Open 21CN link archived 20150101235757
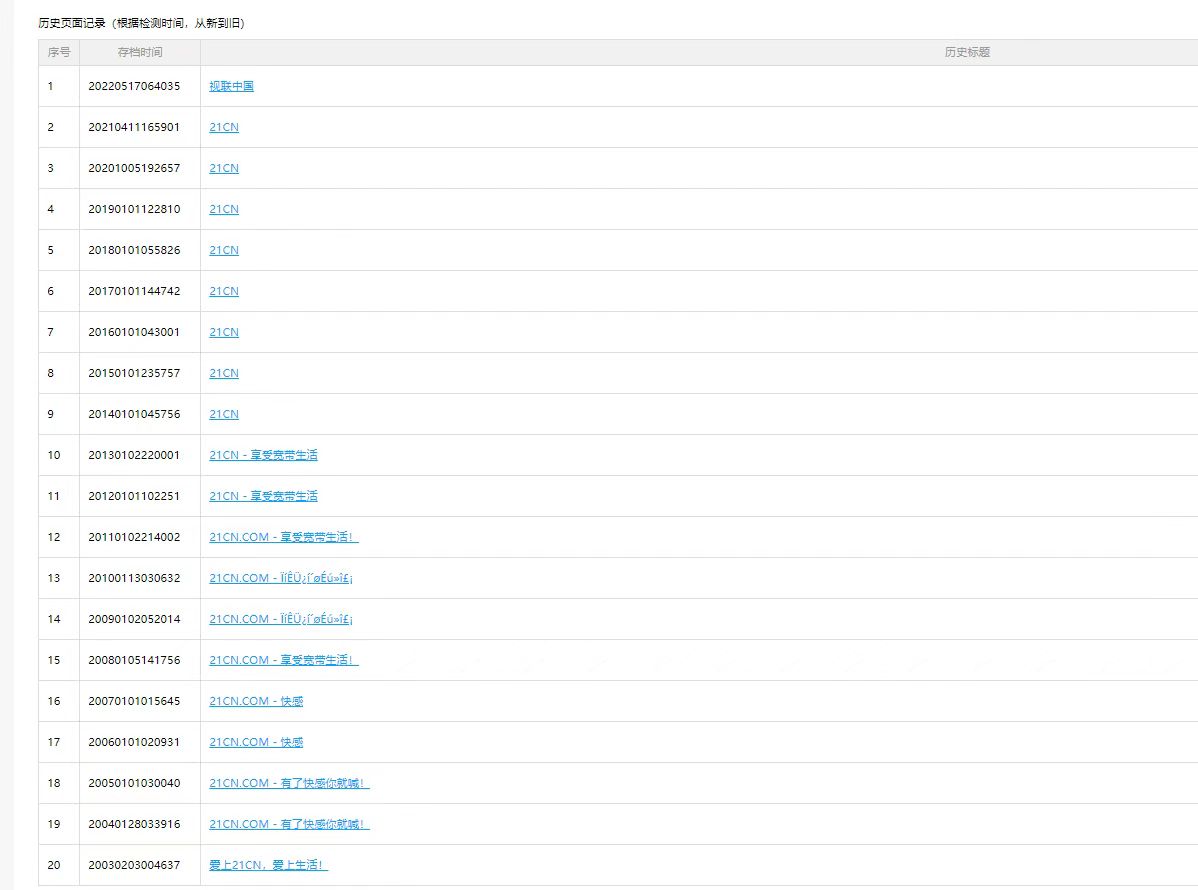The width and height of the screenshot is (1198, 890). click(x=224, y=373)
